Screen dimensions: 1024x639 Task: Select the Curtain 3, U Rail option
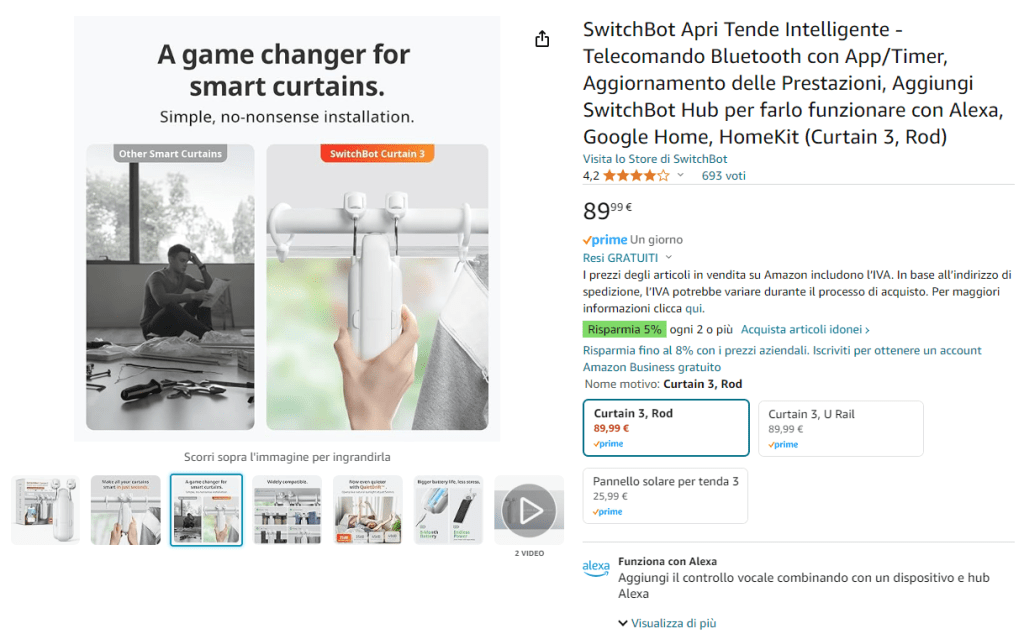click(840, 428)
